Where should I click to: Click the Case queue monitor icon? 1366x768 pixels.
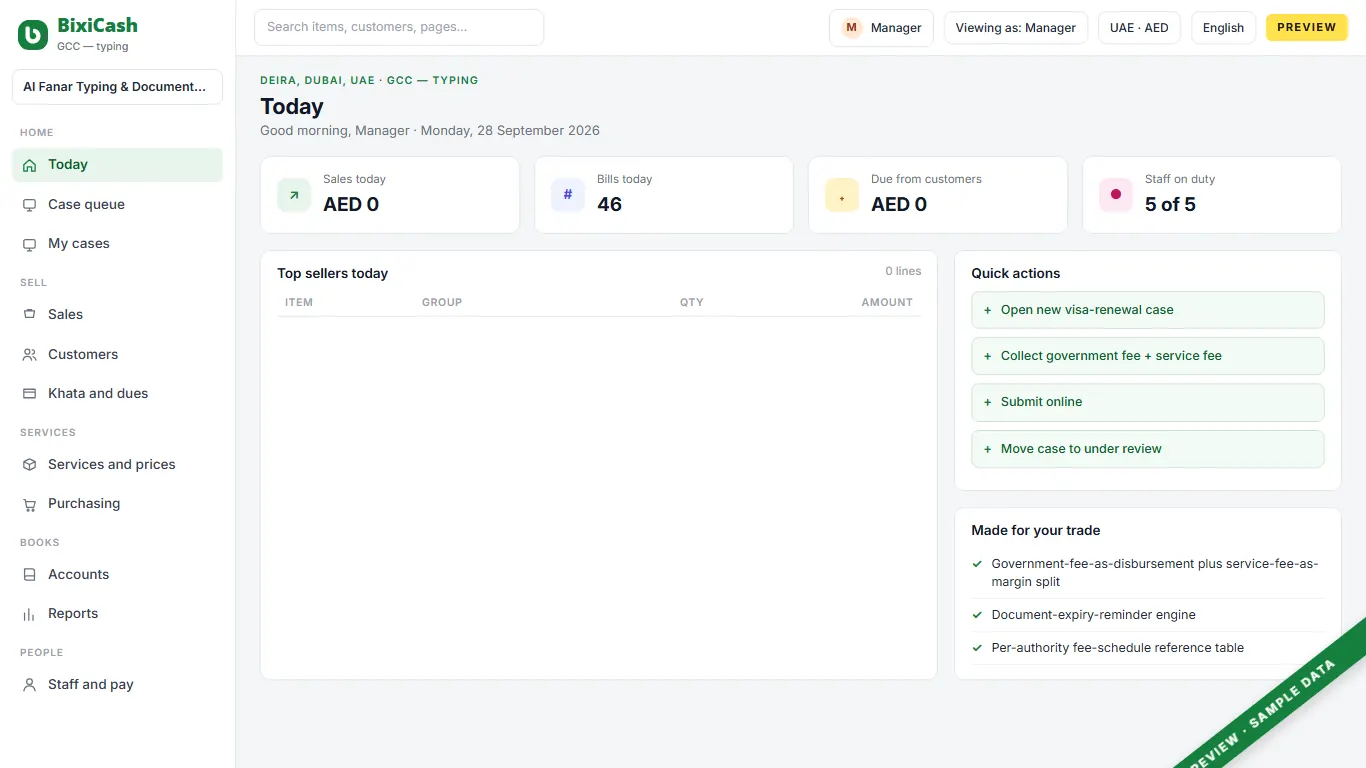(29, 204)
